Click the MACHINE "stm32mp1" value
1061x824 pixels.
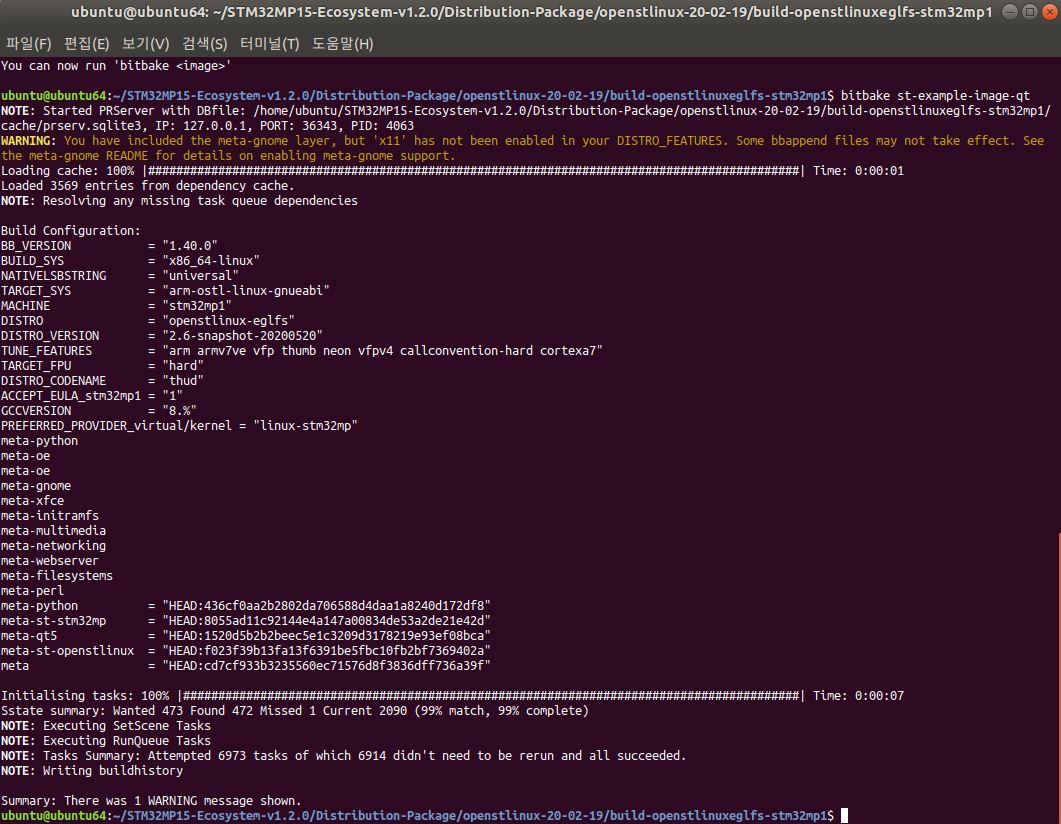[x=197, y=306]
